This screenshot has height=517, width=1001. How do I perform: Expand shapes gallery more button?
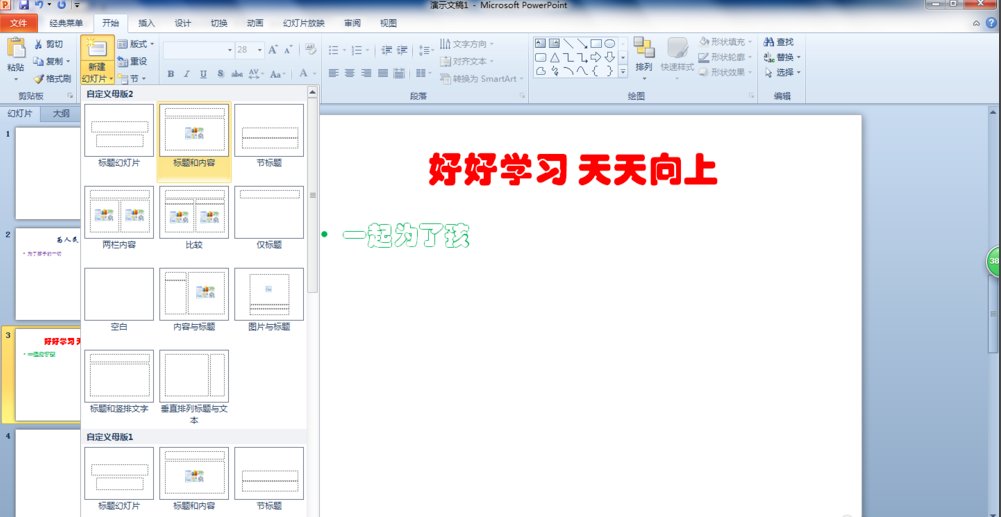(623, 71)
